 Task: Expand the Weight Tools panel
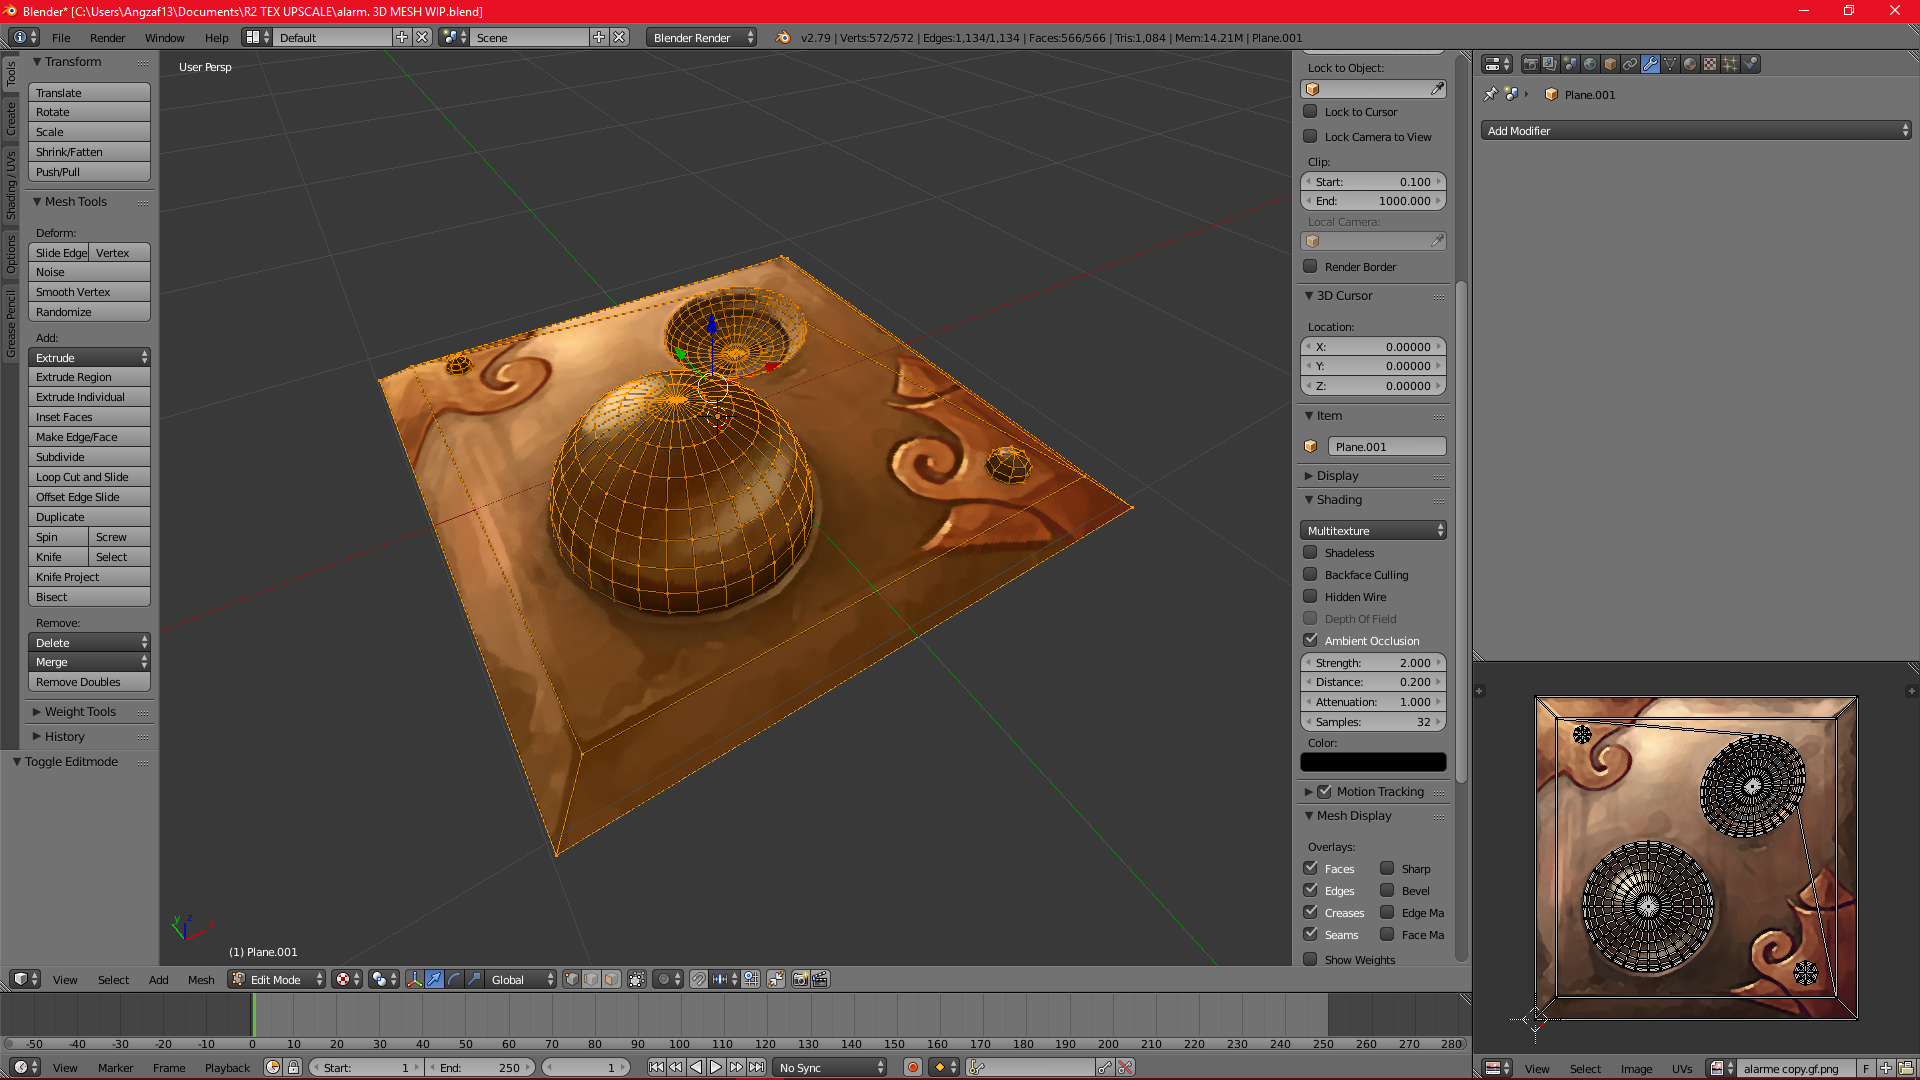(x=80, y=711)
